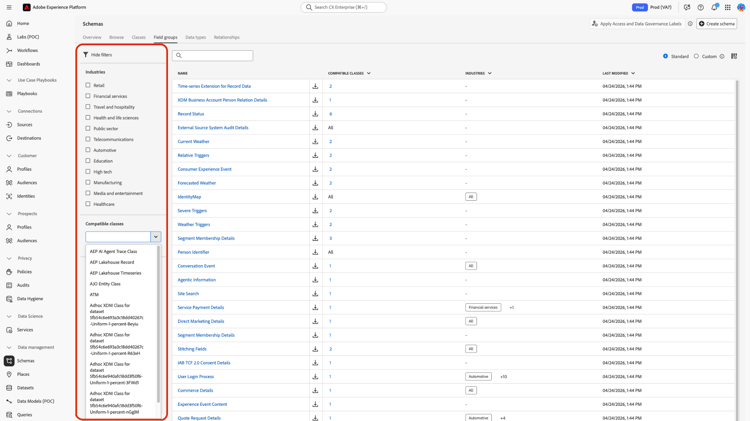
Task: Click the Home sidebar icon
Action: [x=9, y=23]
